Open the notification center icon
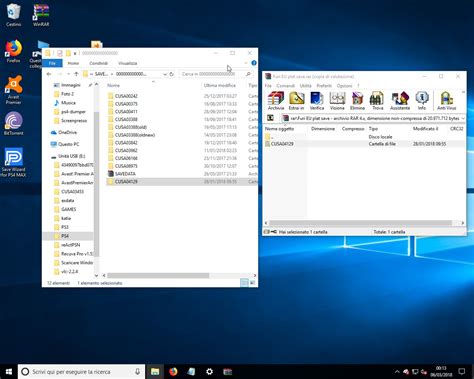The height and width of the screenshot is (379, 474). (x=462, y=371)
